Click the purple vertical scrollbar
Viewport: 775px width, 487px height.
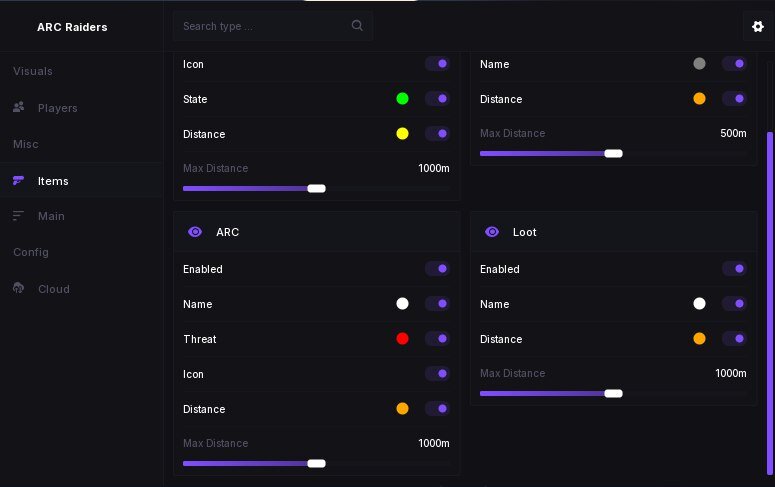tap(770, 303)
